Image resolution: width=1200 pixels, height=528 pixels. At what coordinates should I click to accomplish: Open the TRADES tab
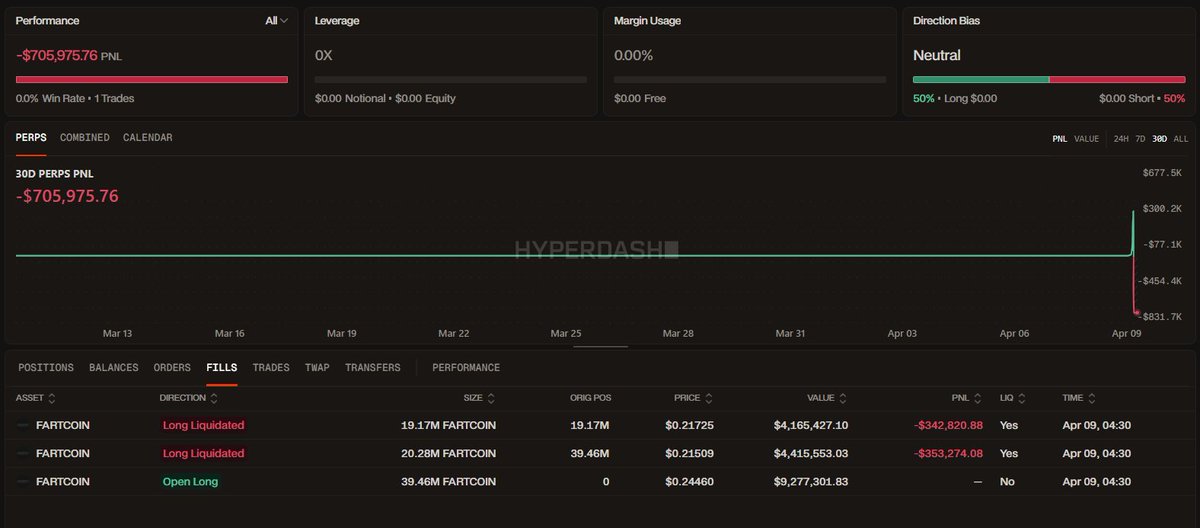pos(271,368)
